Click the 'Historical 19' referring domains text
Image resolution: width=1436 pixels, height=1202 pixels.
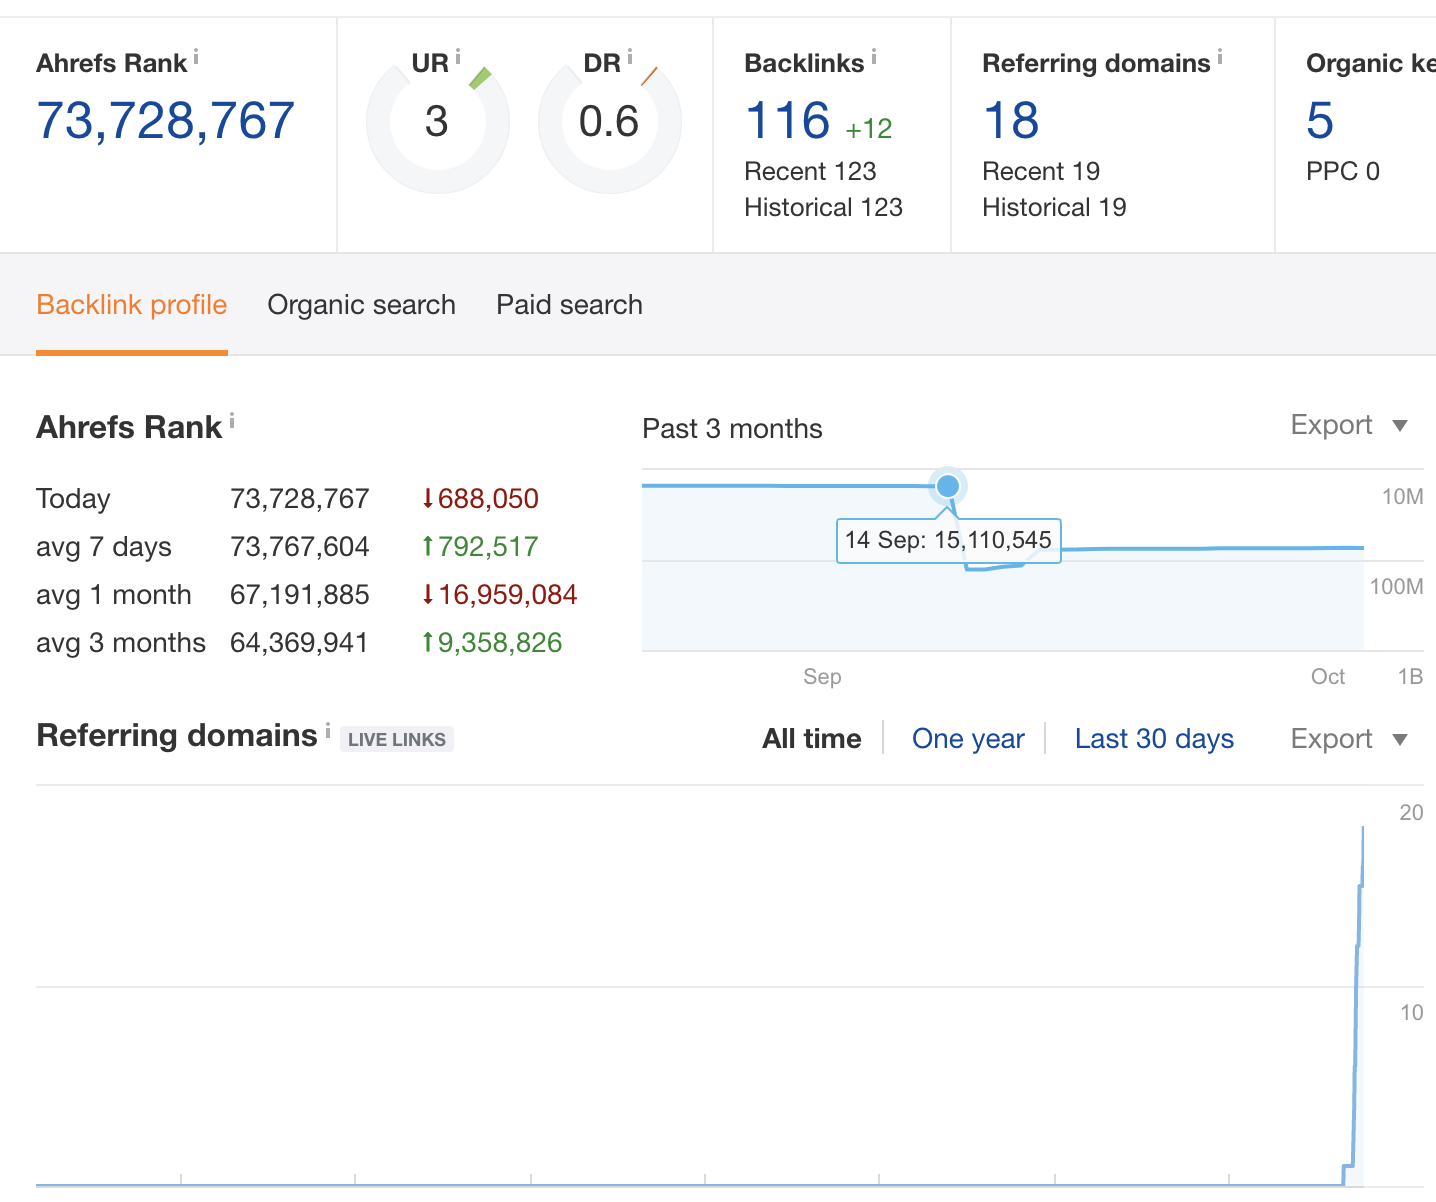[x=1054, y=207]
